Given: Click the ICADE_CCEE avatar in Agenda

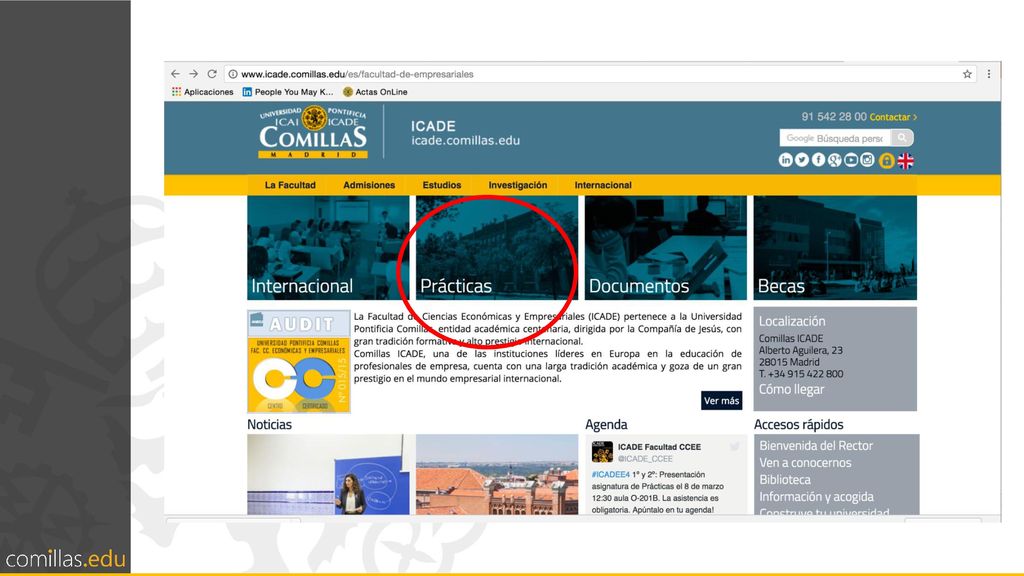Looking at the screenshot, I should click(602, 452).
